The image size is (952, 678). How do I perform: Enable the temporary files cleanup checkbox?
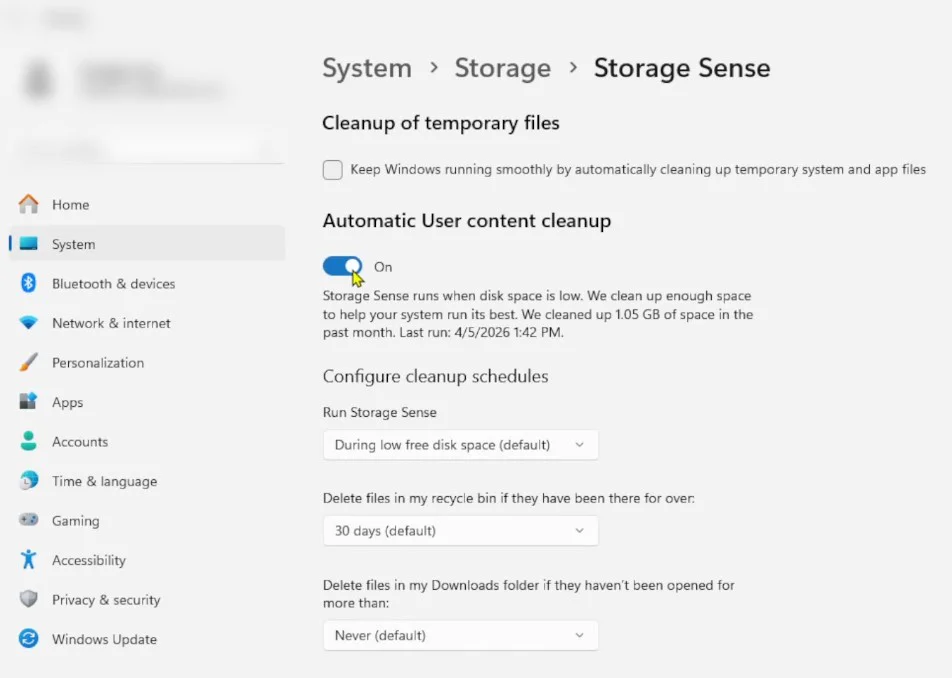point(333,170)
